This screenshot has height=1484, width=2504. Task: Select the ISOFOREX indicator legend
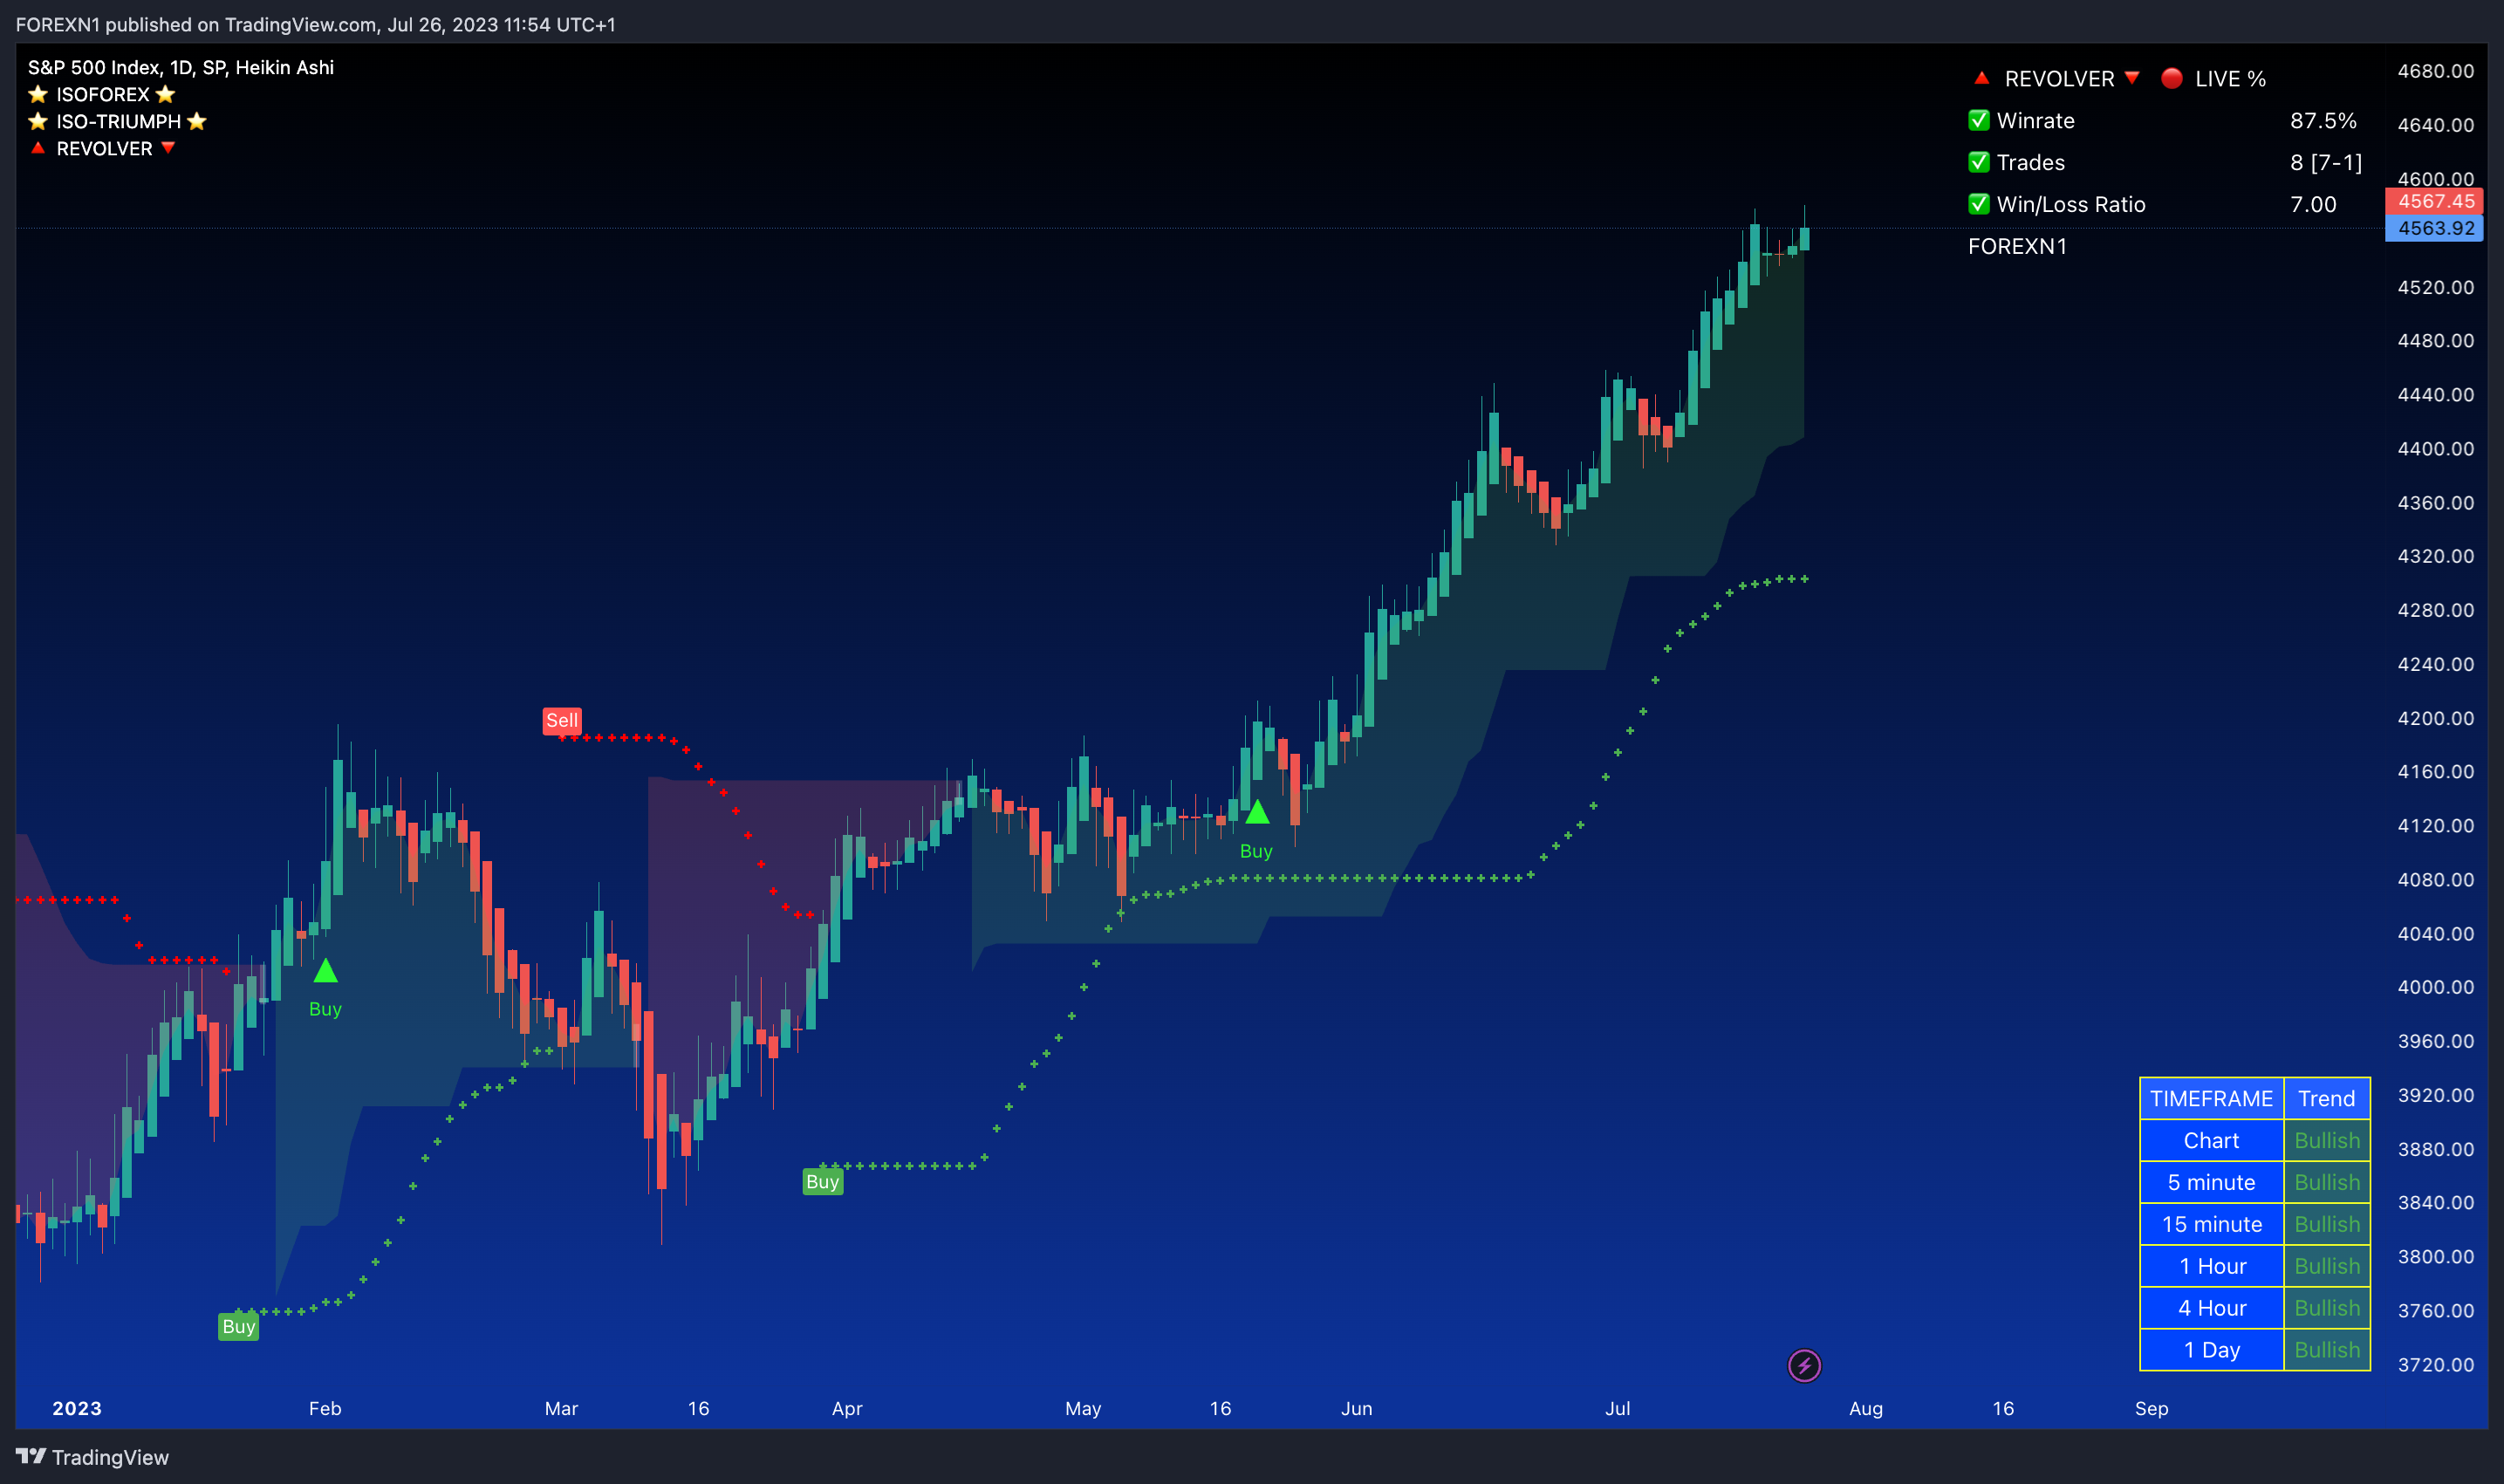[102, 94]
